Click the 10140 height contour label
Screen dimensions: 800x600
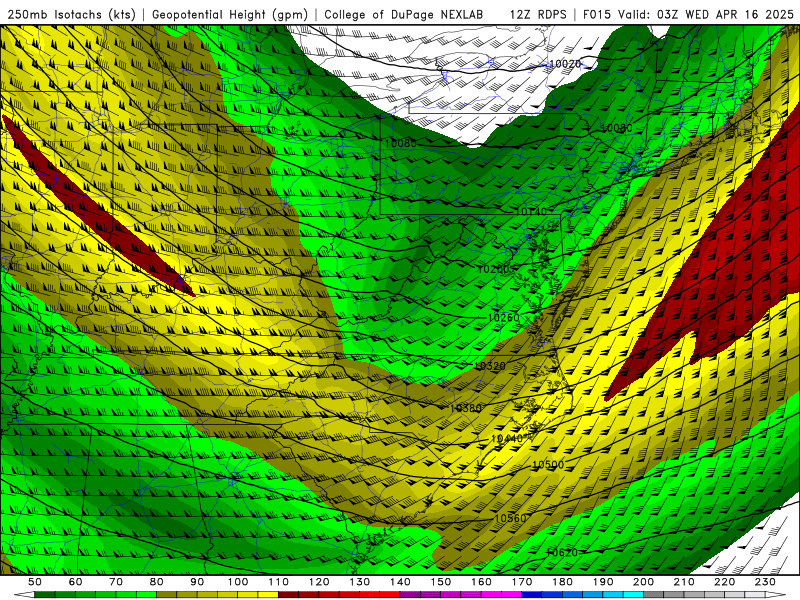point(531,211)
